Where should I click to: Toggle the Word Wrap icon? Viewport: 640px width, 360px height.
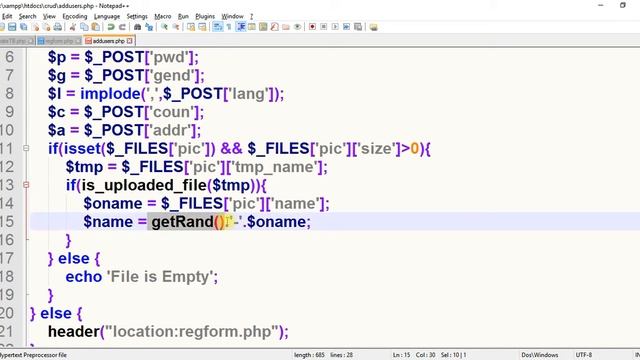[x=217, y=27]
